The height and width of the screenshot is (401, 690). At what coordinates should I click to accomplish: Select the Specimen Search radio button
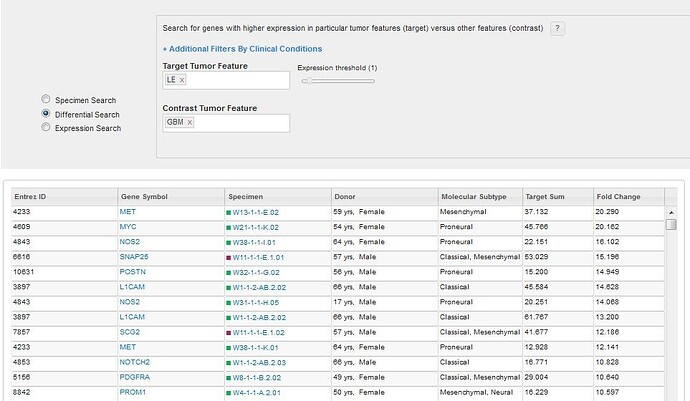pos(46,99)
